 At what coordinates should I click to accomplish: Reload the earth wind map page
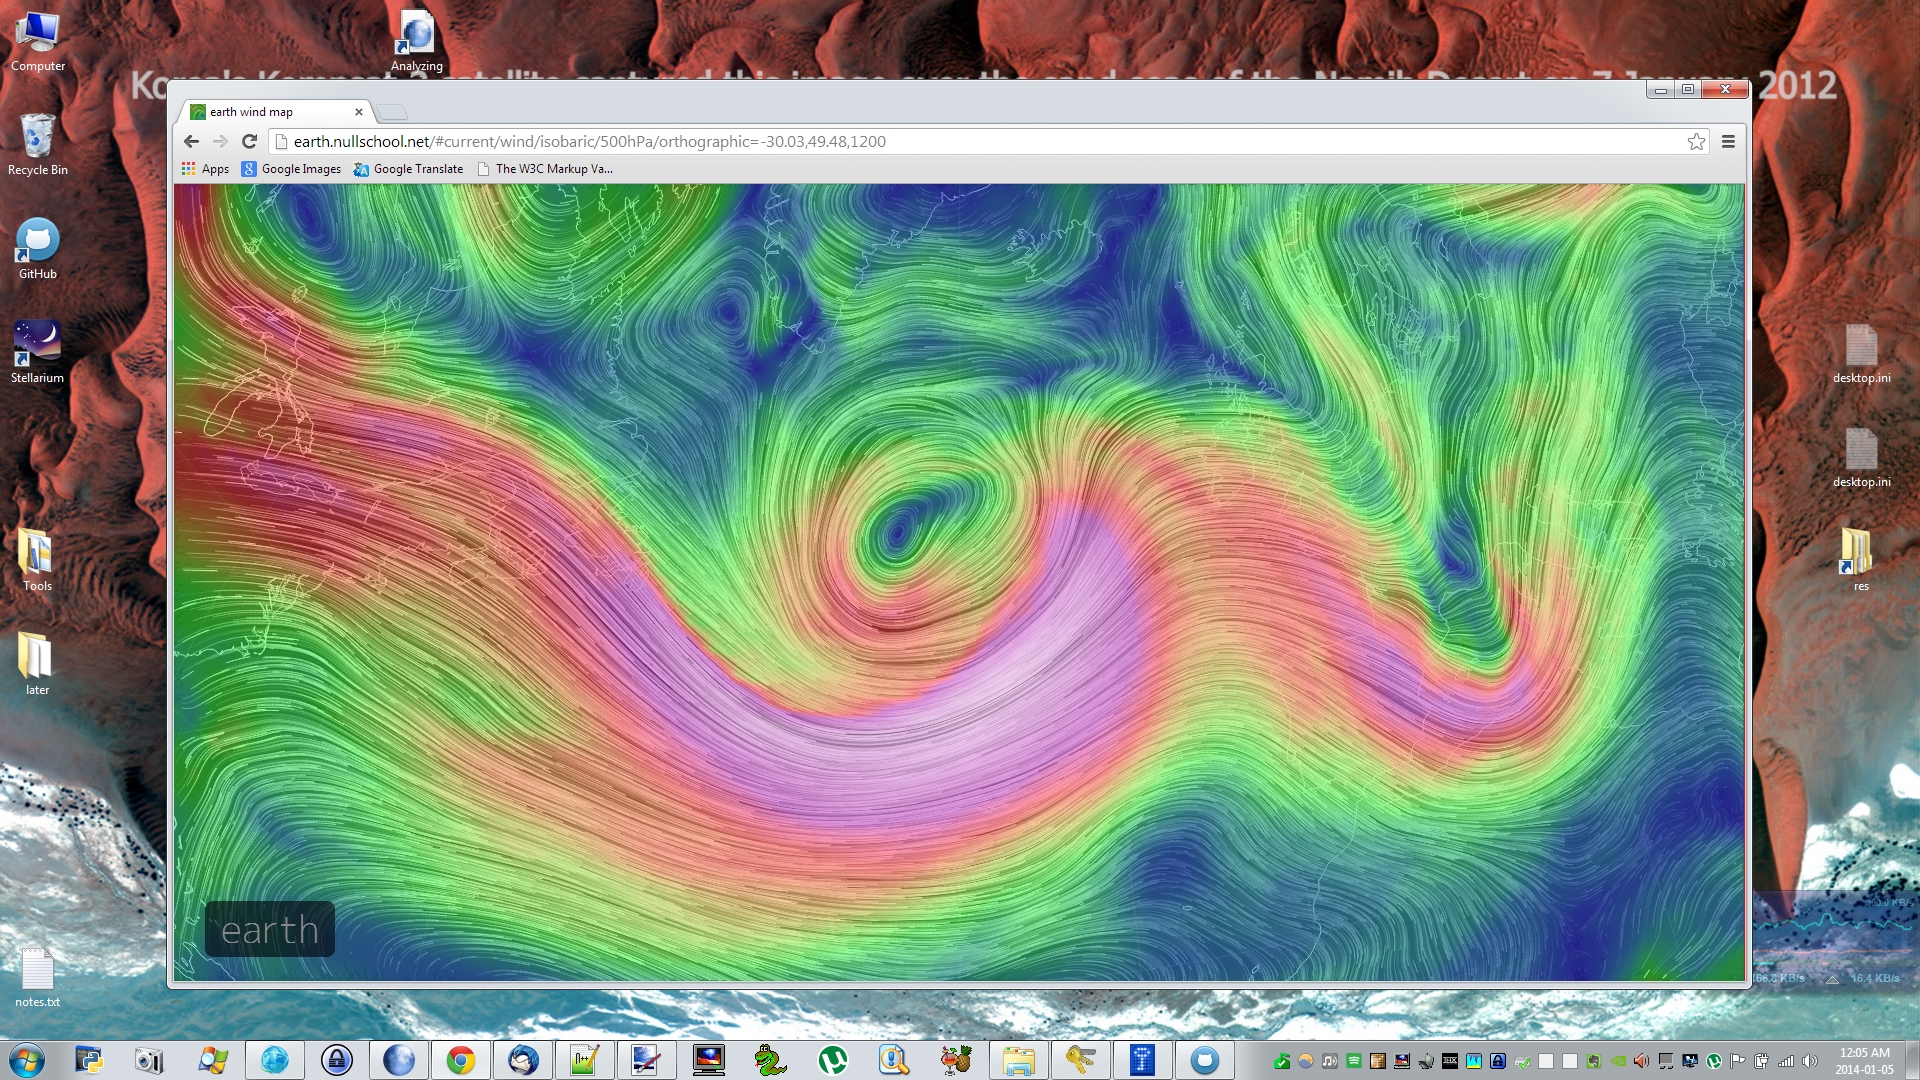[250, 141]
